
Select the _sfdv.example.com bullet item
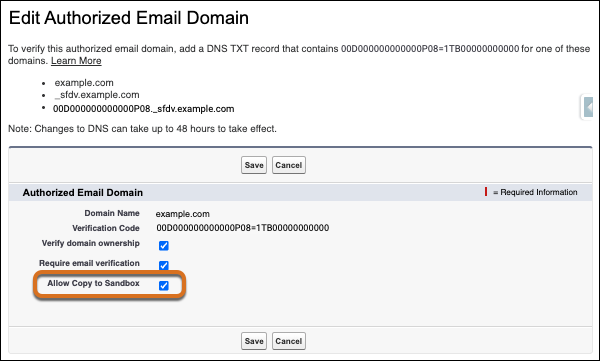97,95
